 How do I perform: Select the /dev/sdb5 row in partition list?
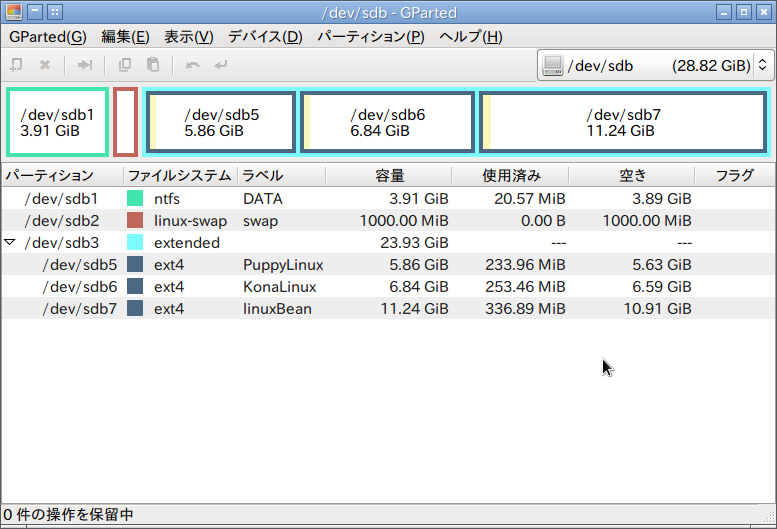tap(388, 264)
